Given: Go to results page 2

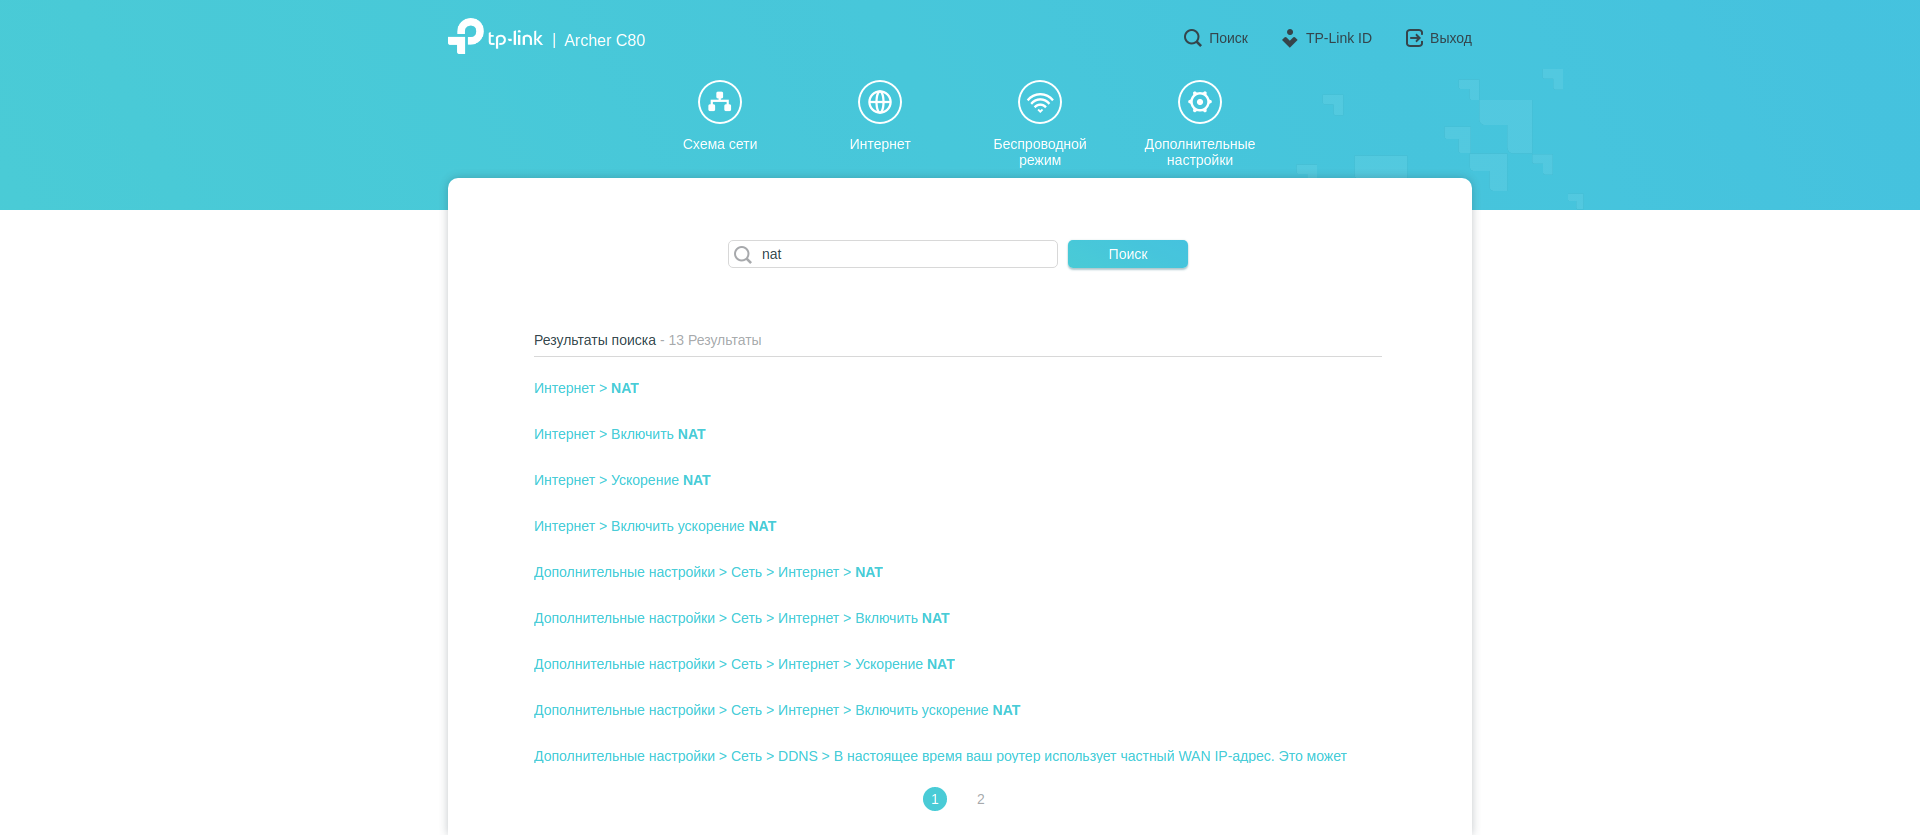Looking at the screenshot, I should [980, 799].
